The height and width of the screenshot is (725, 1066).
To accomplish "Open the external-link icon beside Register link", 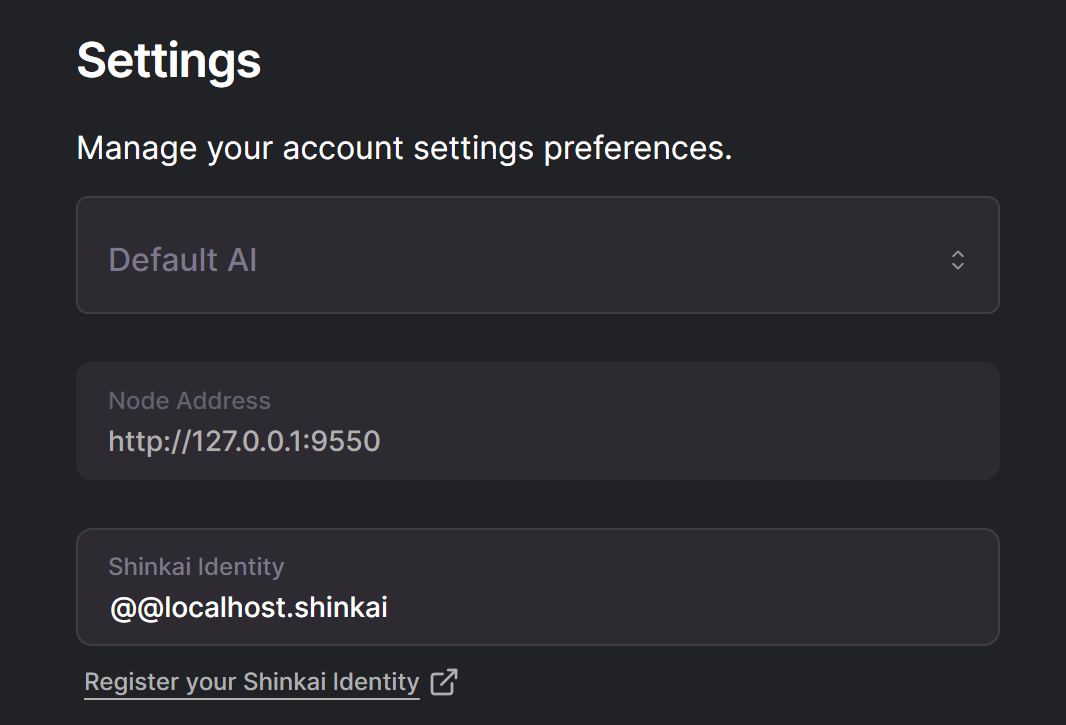I will pyautogui.click(x=443, y=682).
